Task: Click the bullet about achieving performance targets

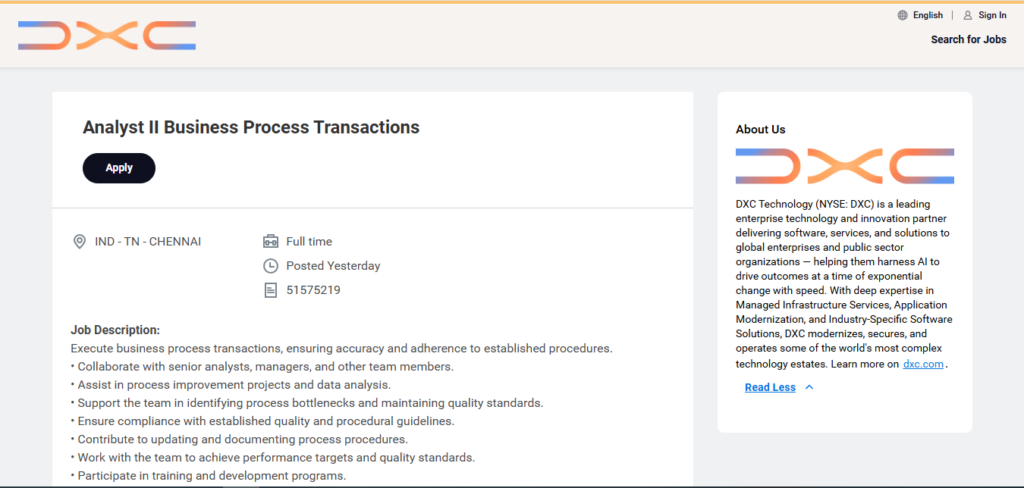Action: [272, 457]
